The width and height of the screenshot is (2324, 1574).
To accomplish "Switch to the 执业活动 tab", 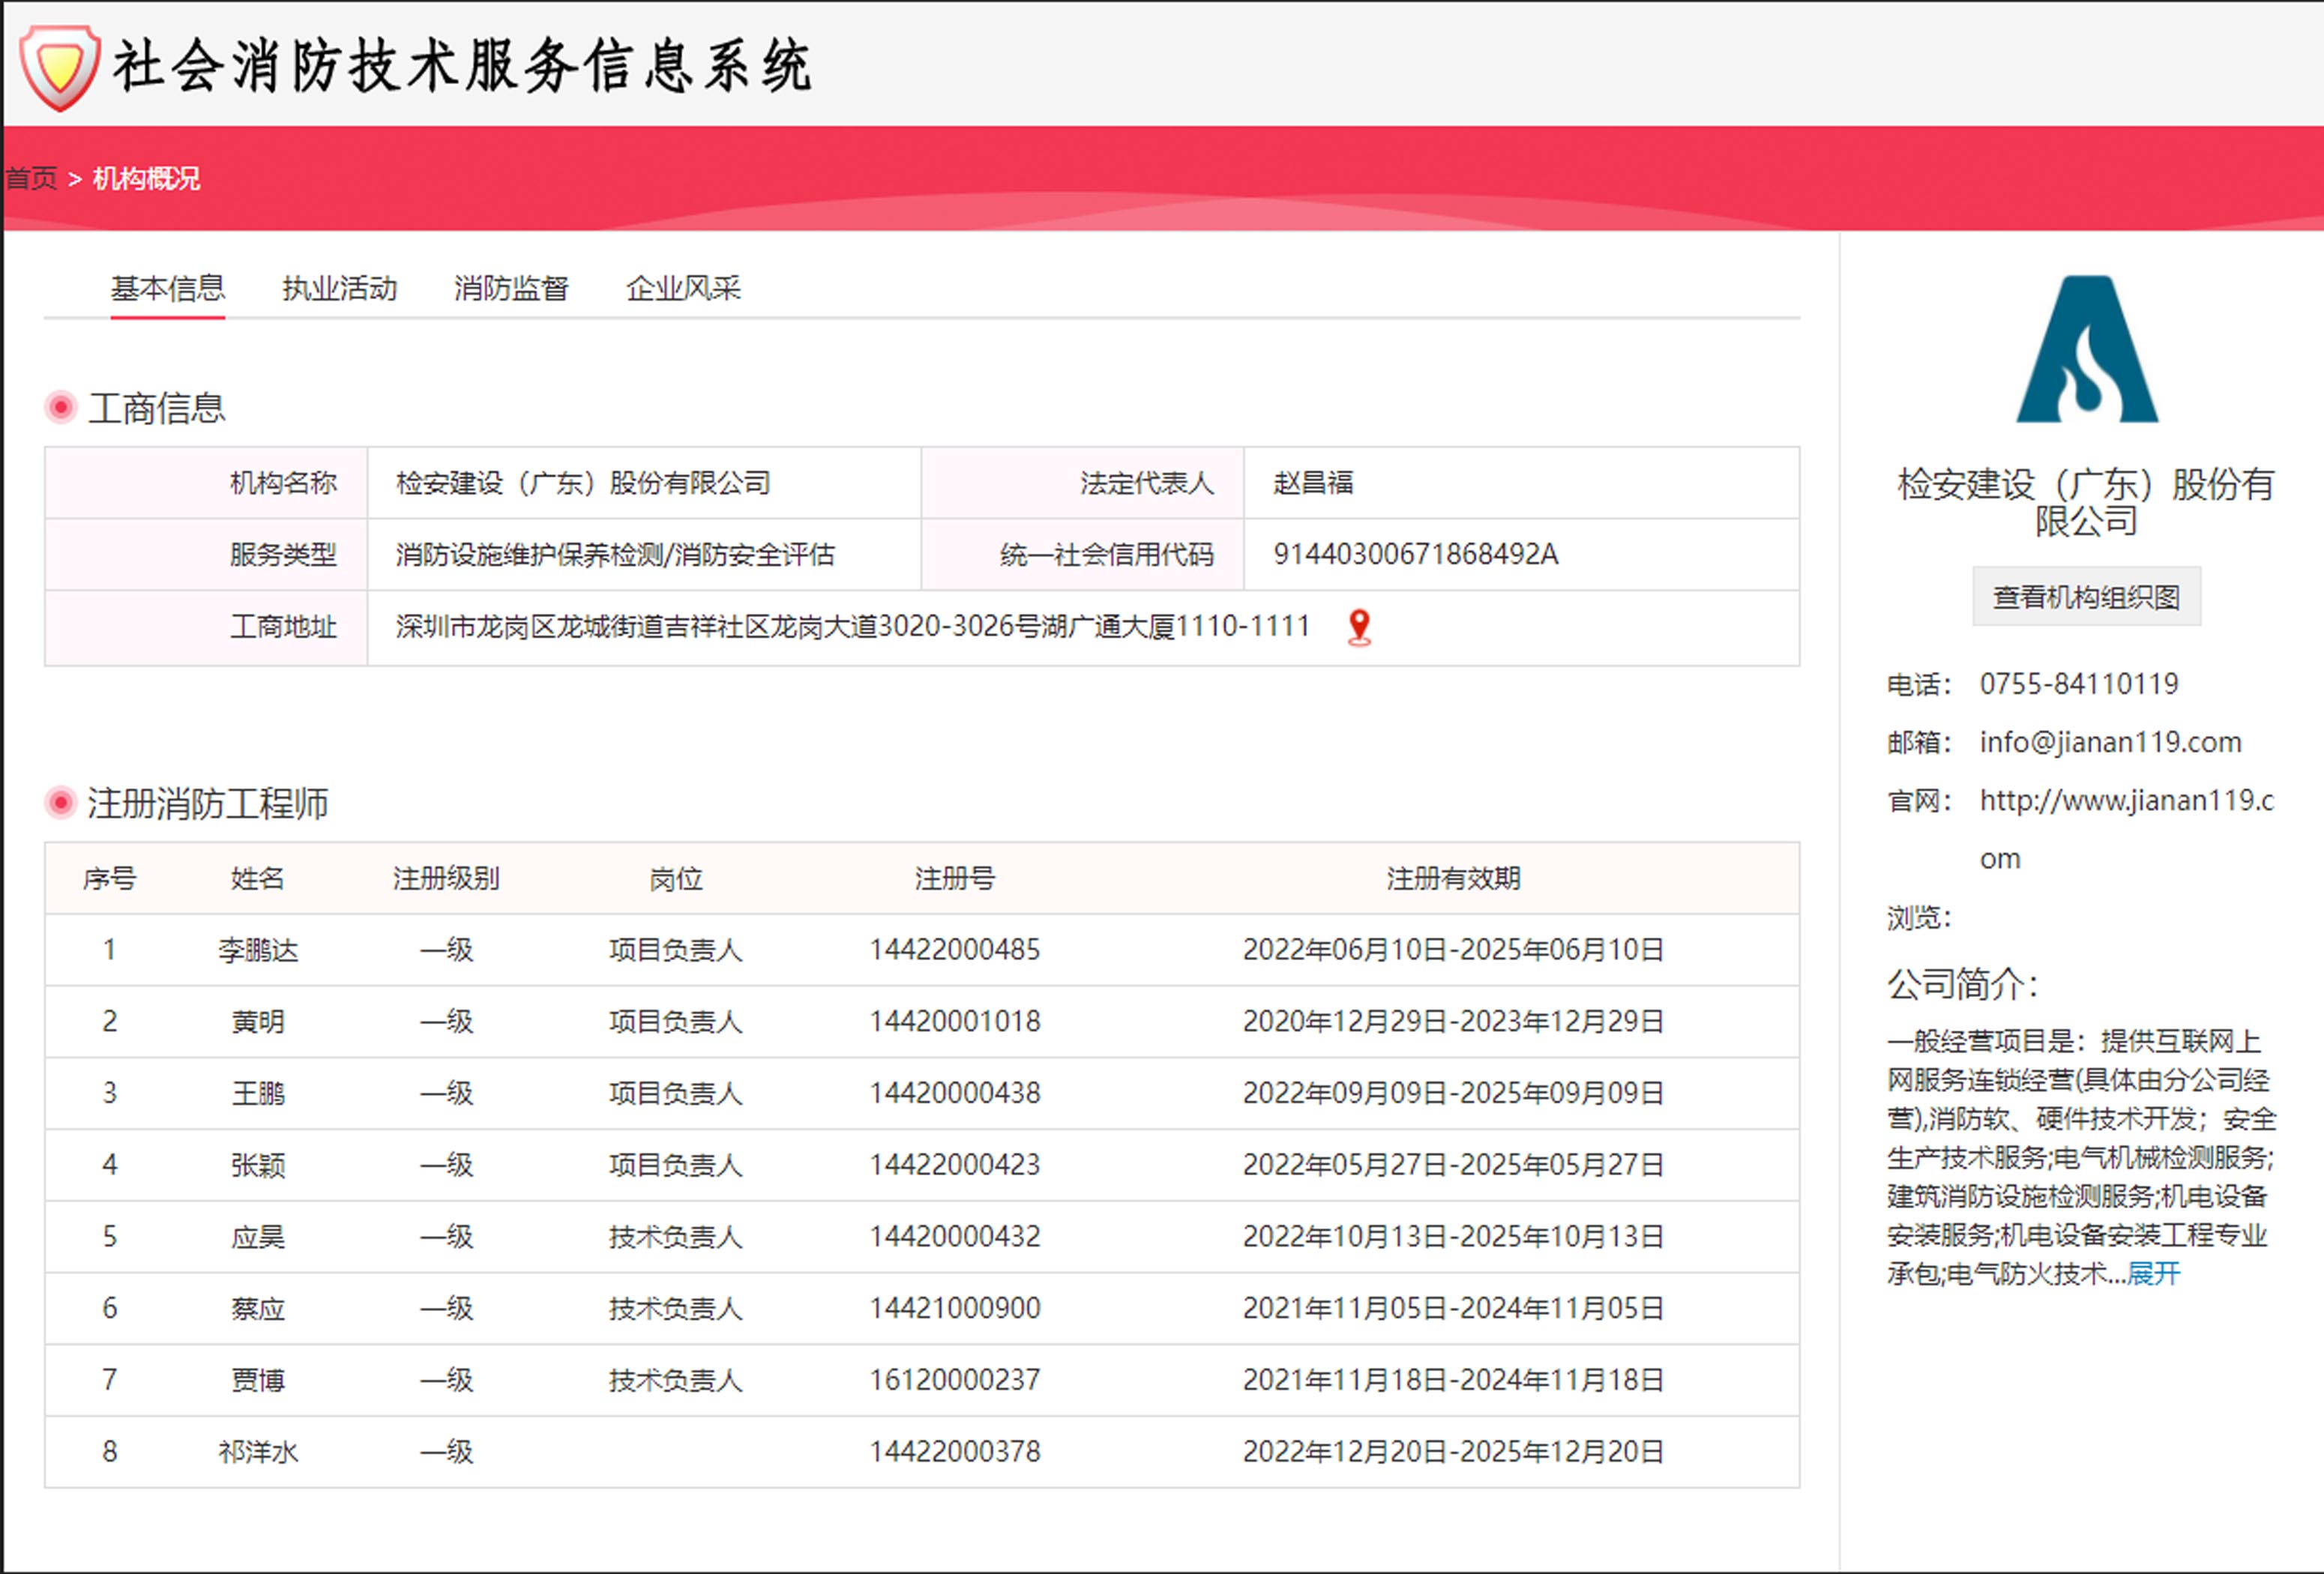I will coord(339,288).
